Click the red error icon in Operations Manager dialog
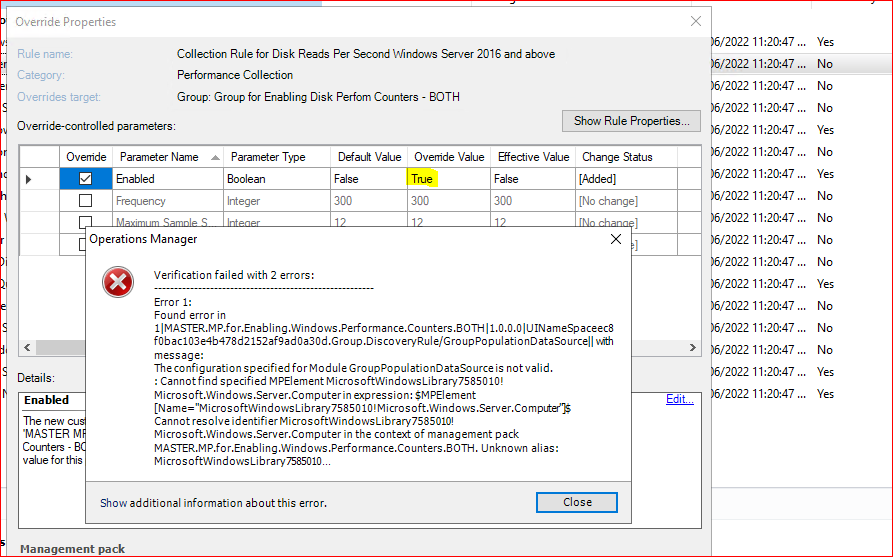Image resolution: width=893 pixels, height=557 pixels. click(x=118, y=282)
